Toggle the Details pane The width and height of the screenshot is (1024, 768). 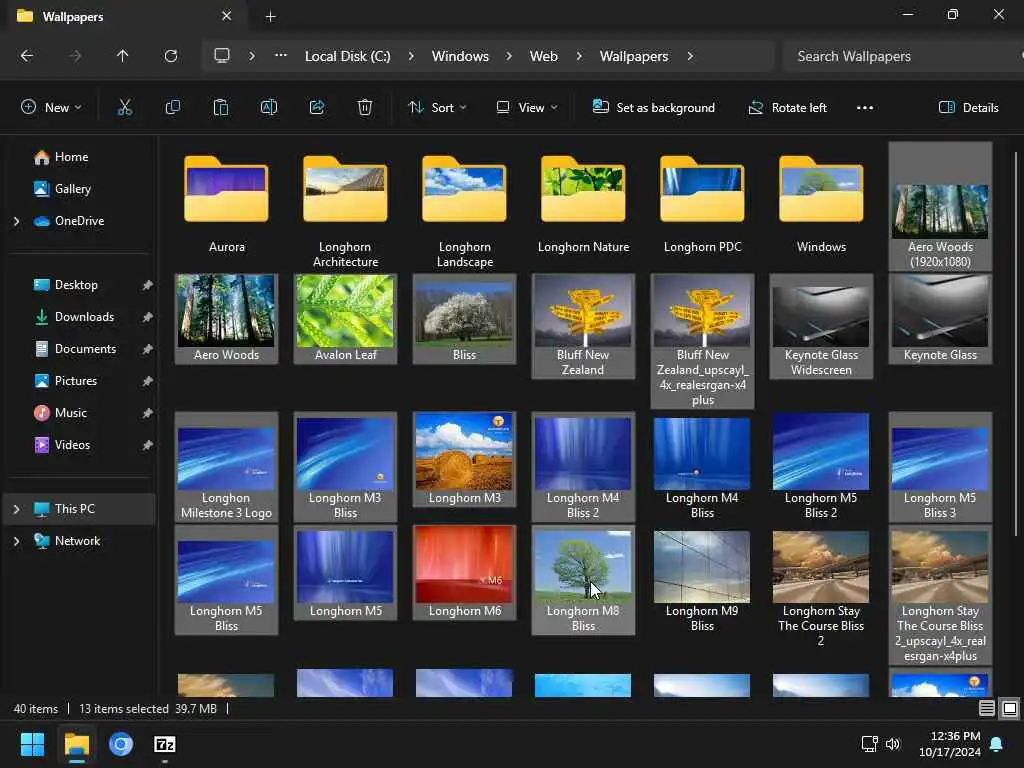point(968,108)
